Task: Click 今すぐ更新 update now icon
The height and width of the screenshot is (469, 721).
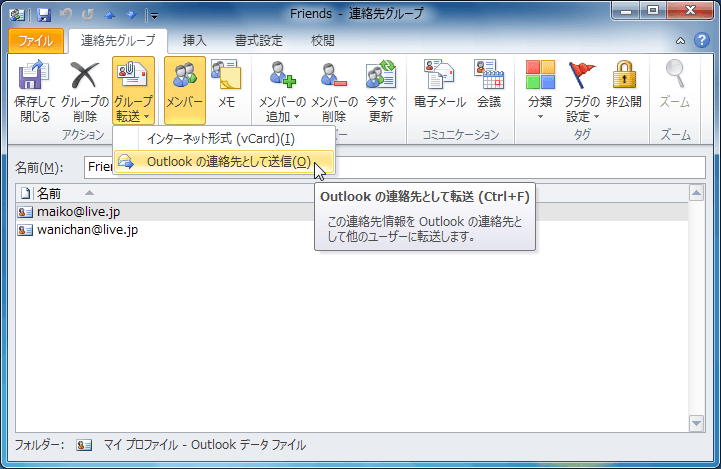Action: click(381, 74)
